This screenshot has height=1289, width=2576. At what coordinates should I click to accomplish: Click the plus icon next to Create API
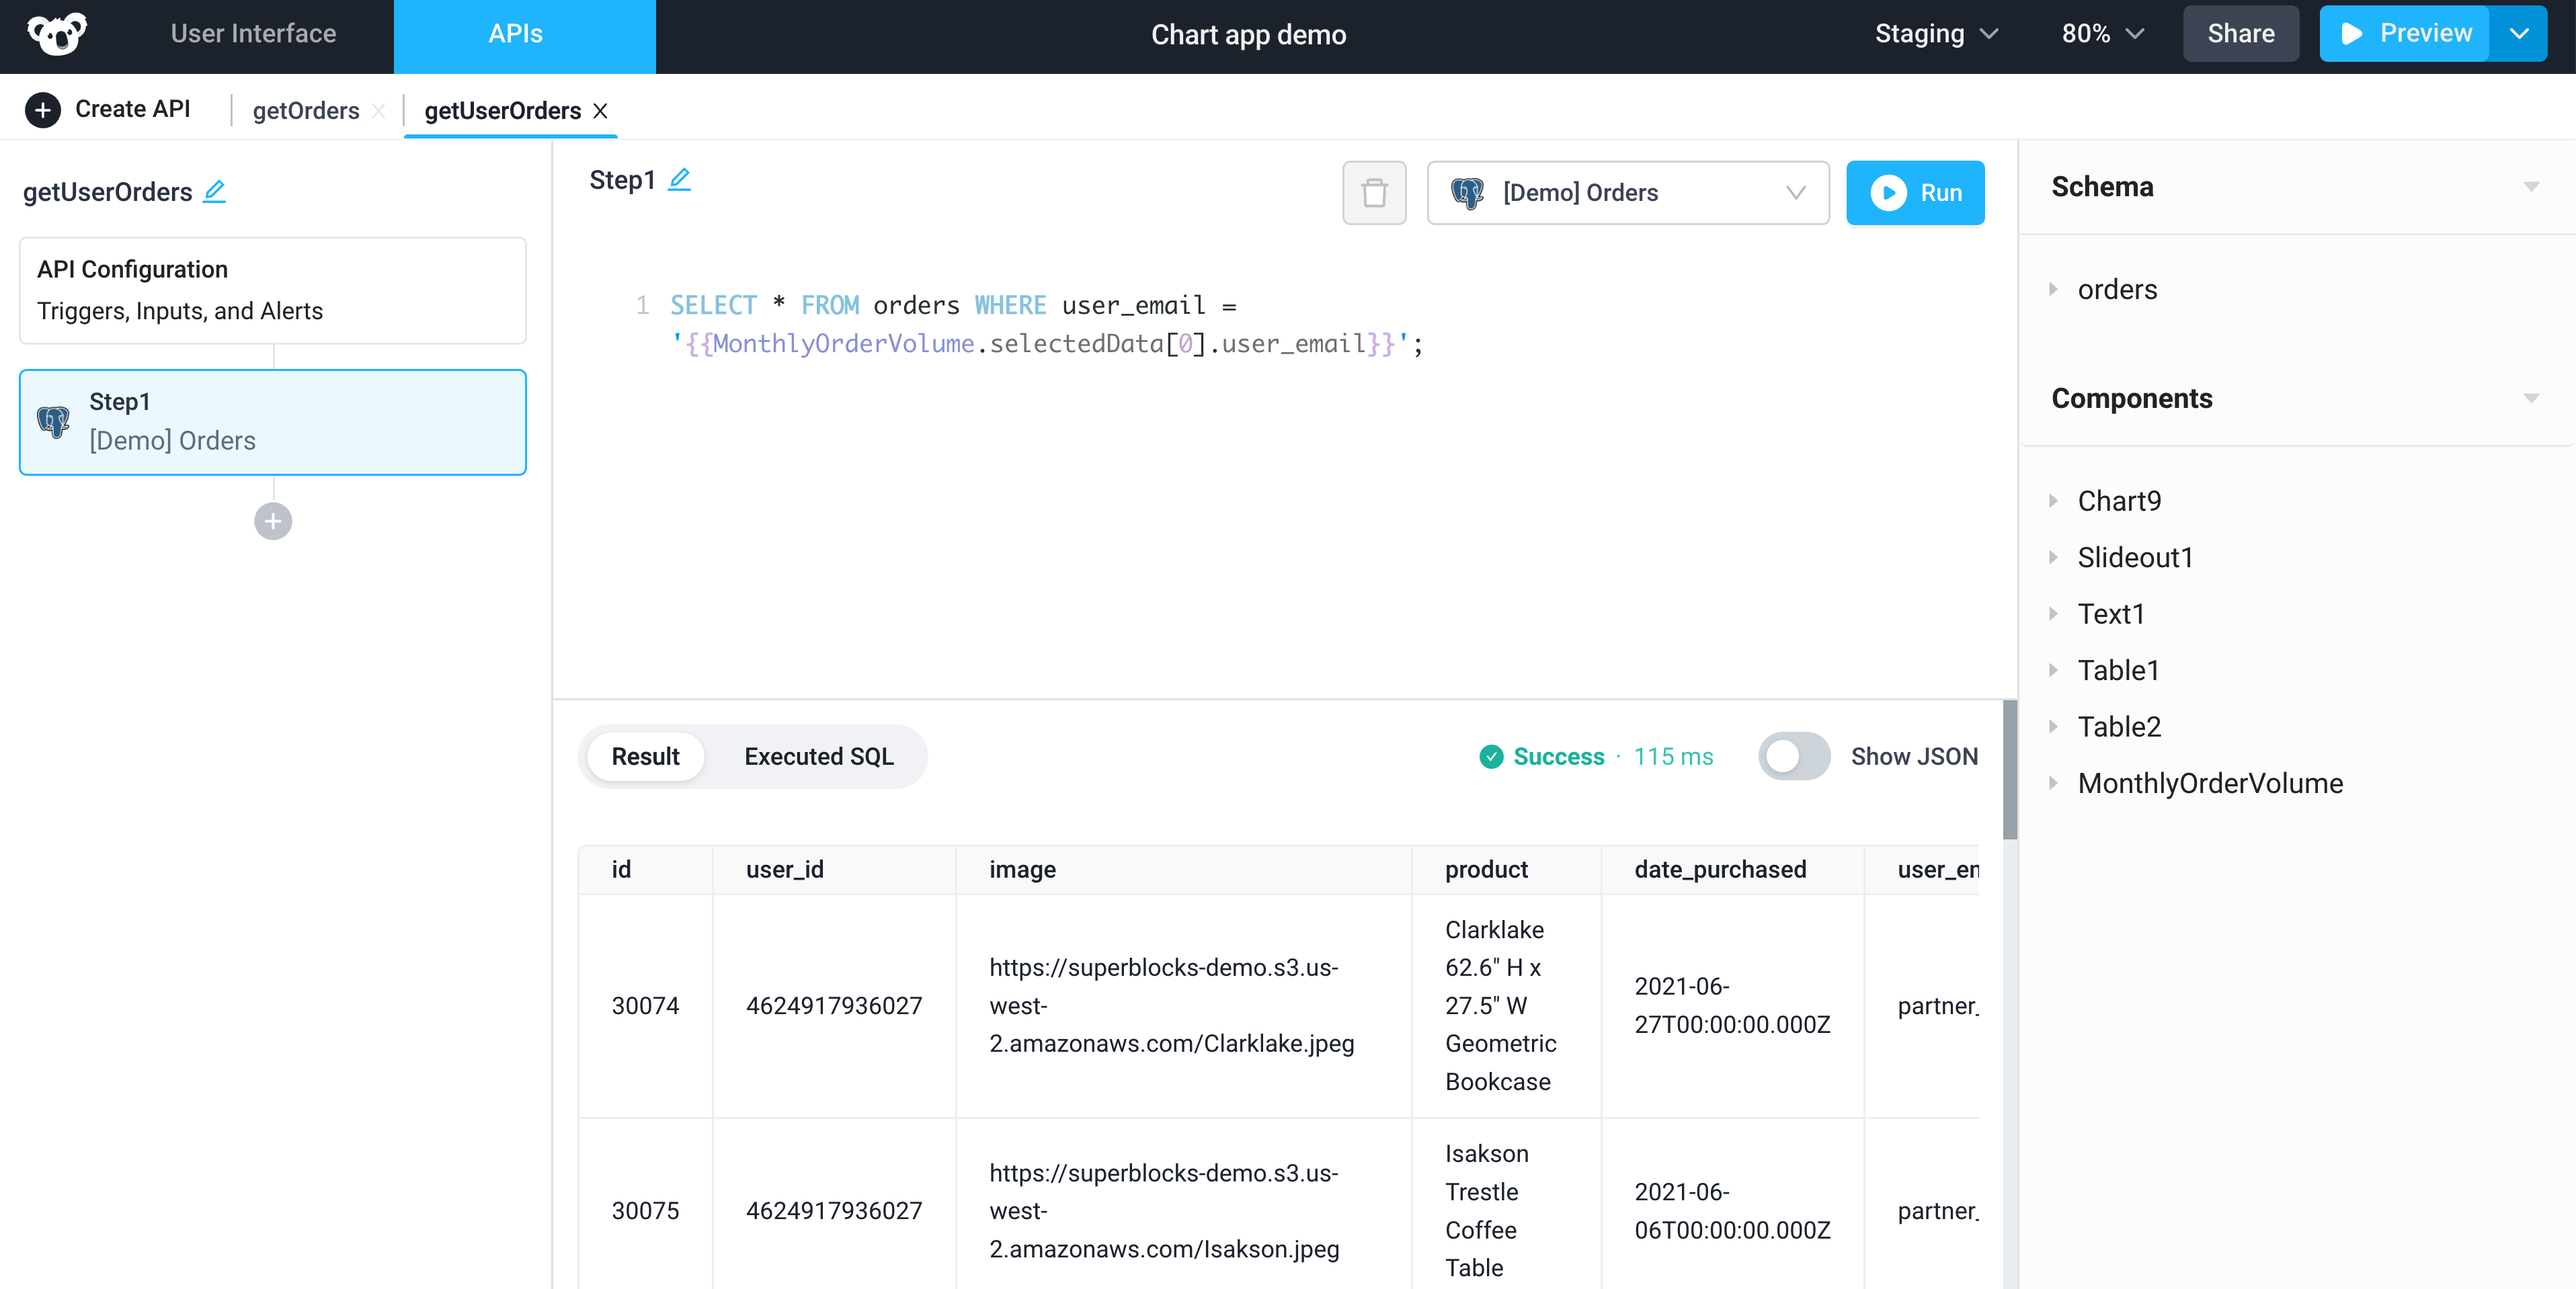tap(42, 109)
